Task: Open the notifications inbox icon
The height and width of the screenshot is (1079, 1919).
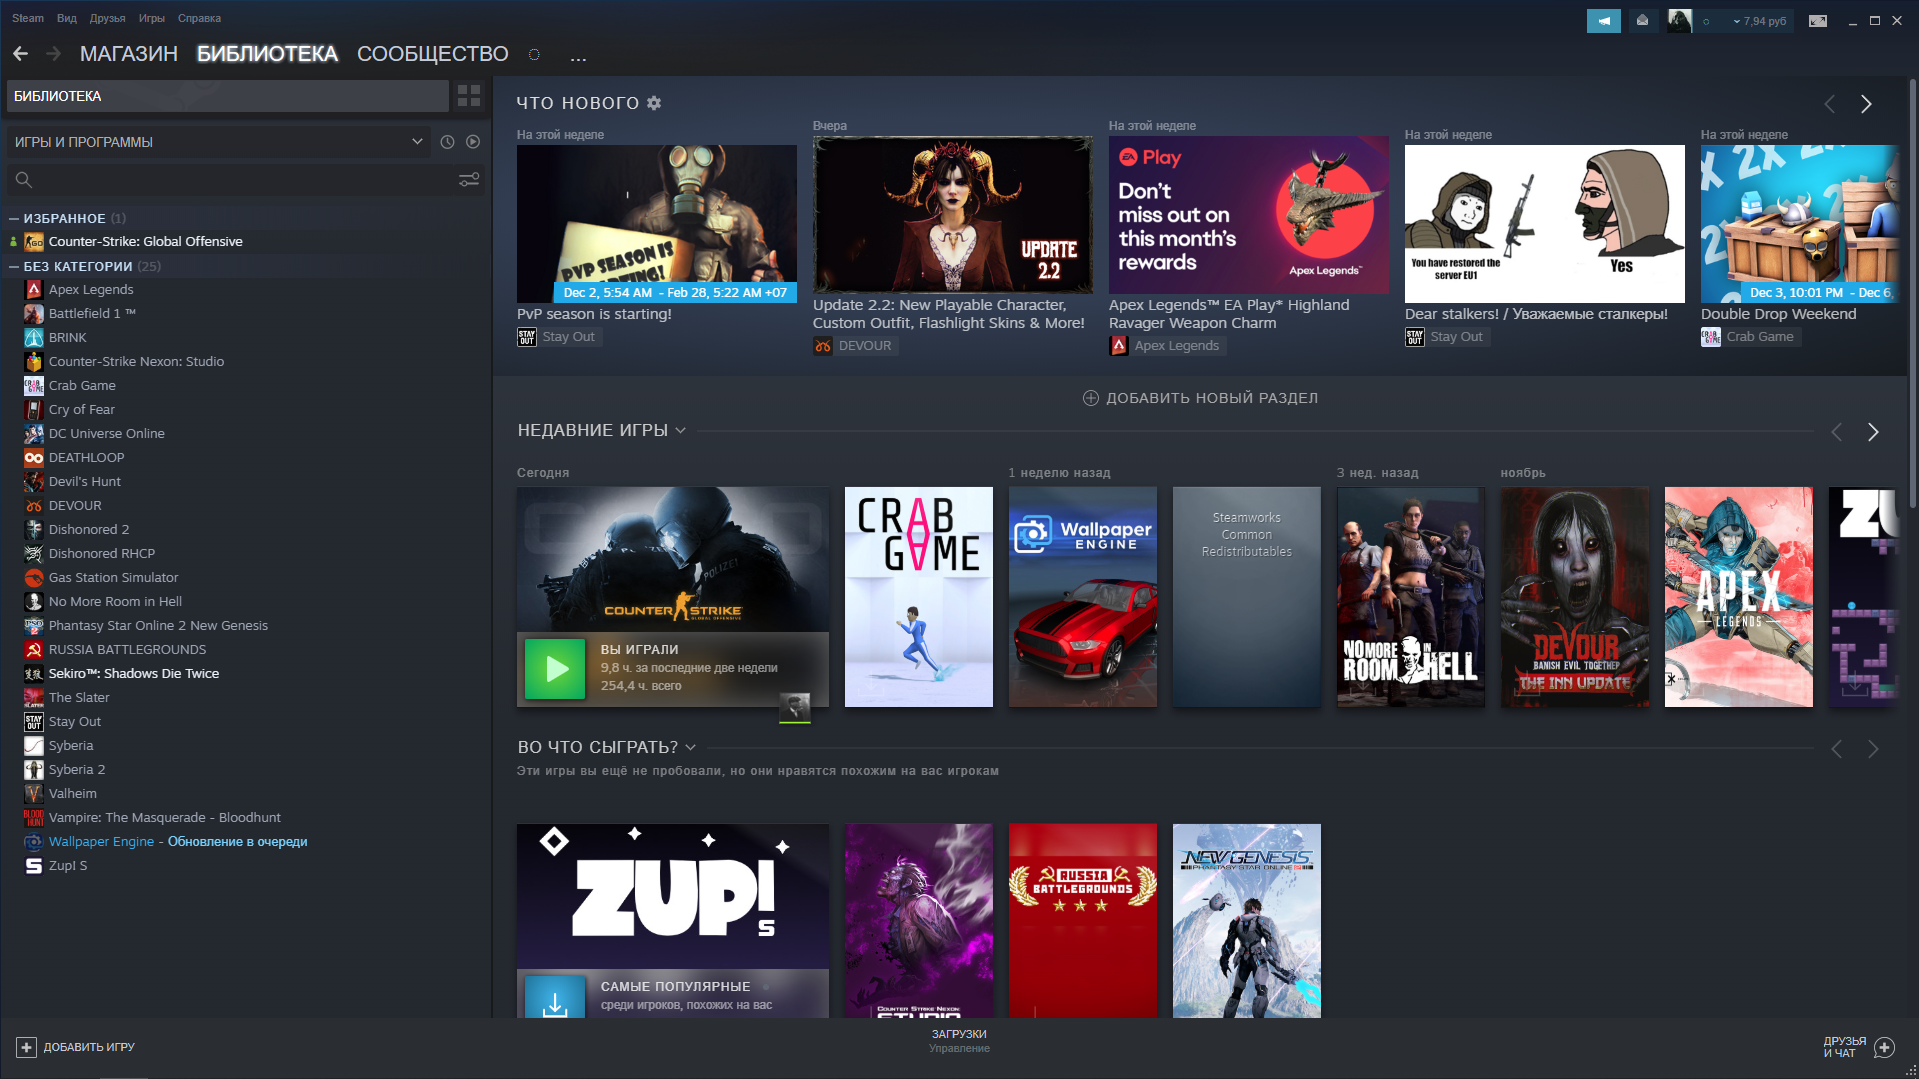Action: click(1642, 21)
